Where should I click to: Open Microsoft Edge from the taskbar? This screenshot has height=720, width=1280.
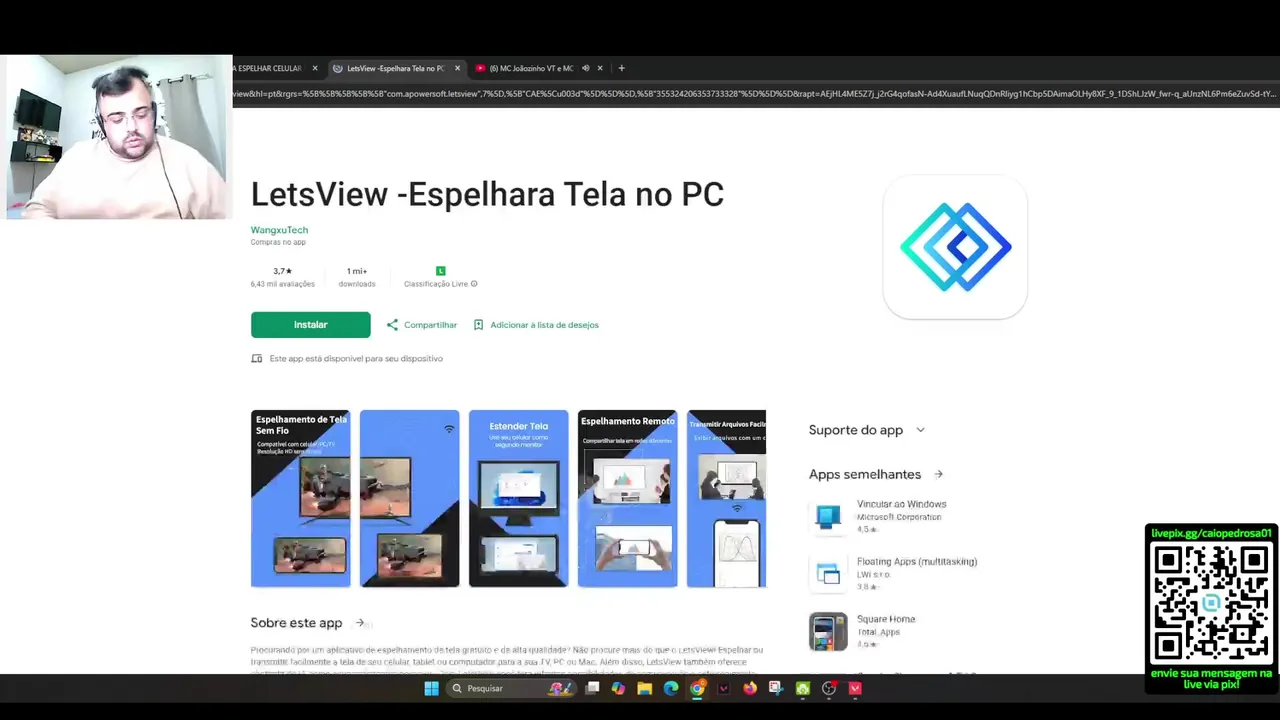pos(671,688)
